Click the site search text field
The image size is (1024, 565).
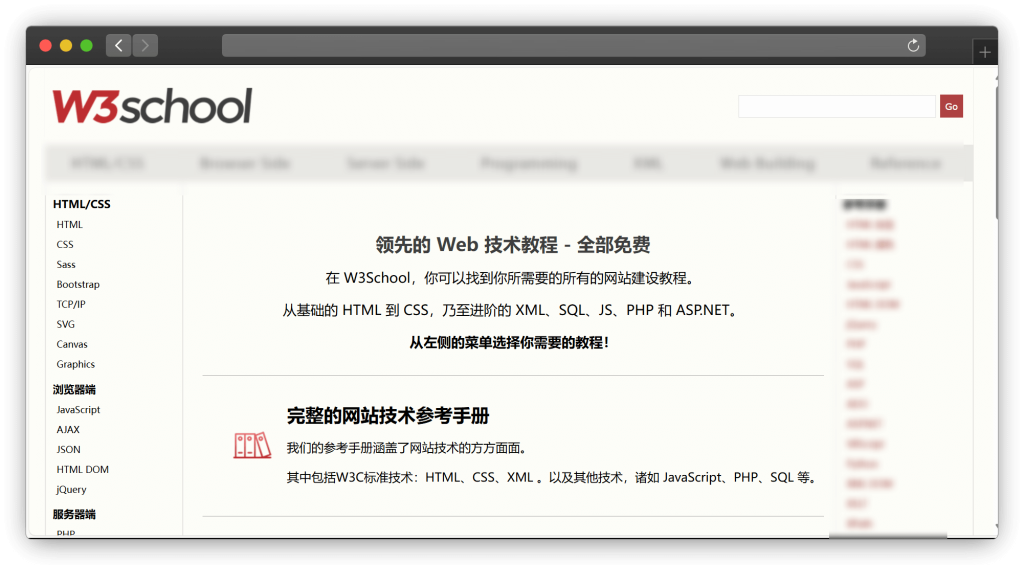point(837,106)
